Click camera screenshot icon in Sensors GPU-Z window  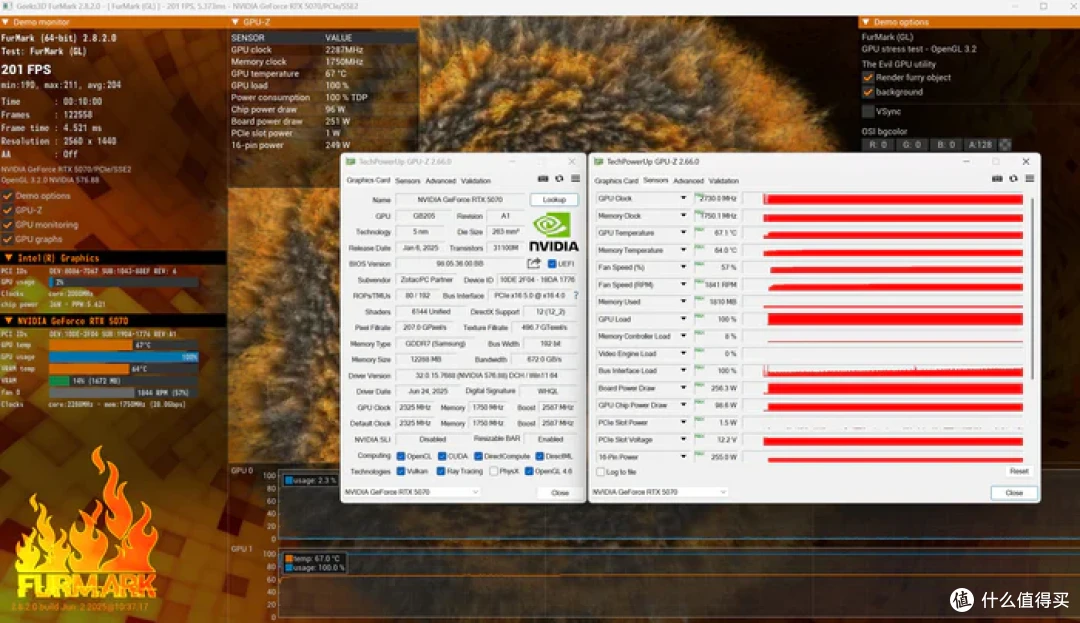coord(997,179)
